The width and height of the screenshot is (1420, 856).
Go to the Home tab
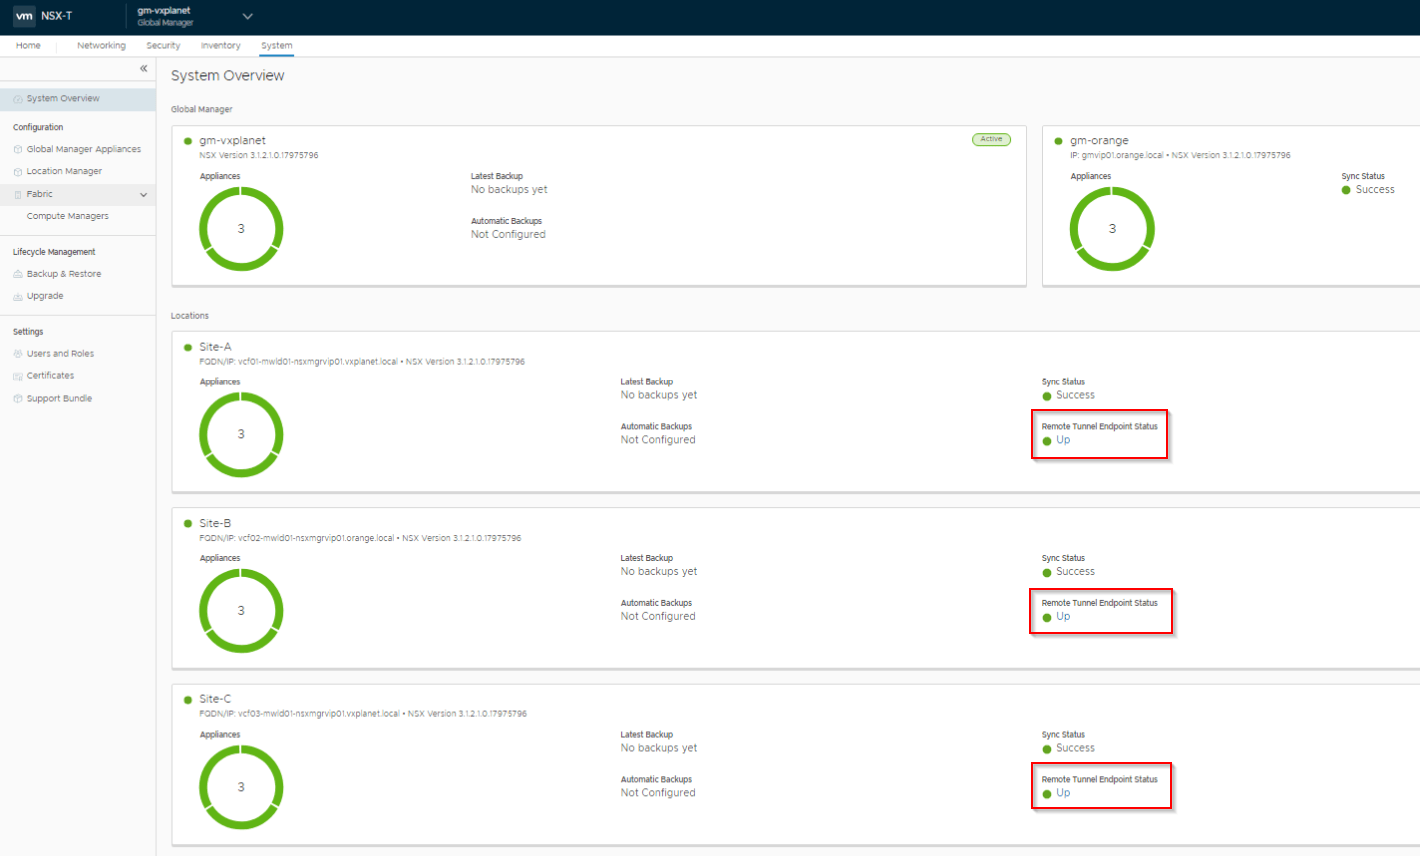[28, 45]
